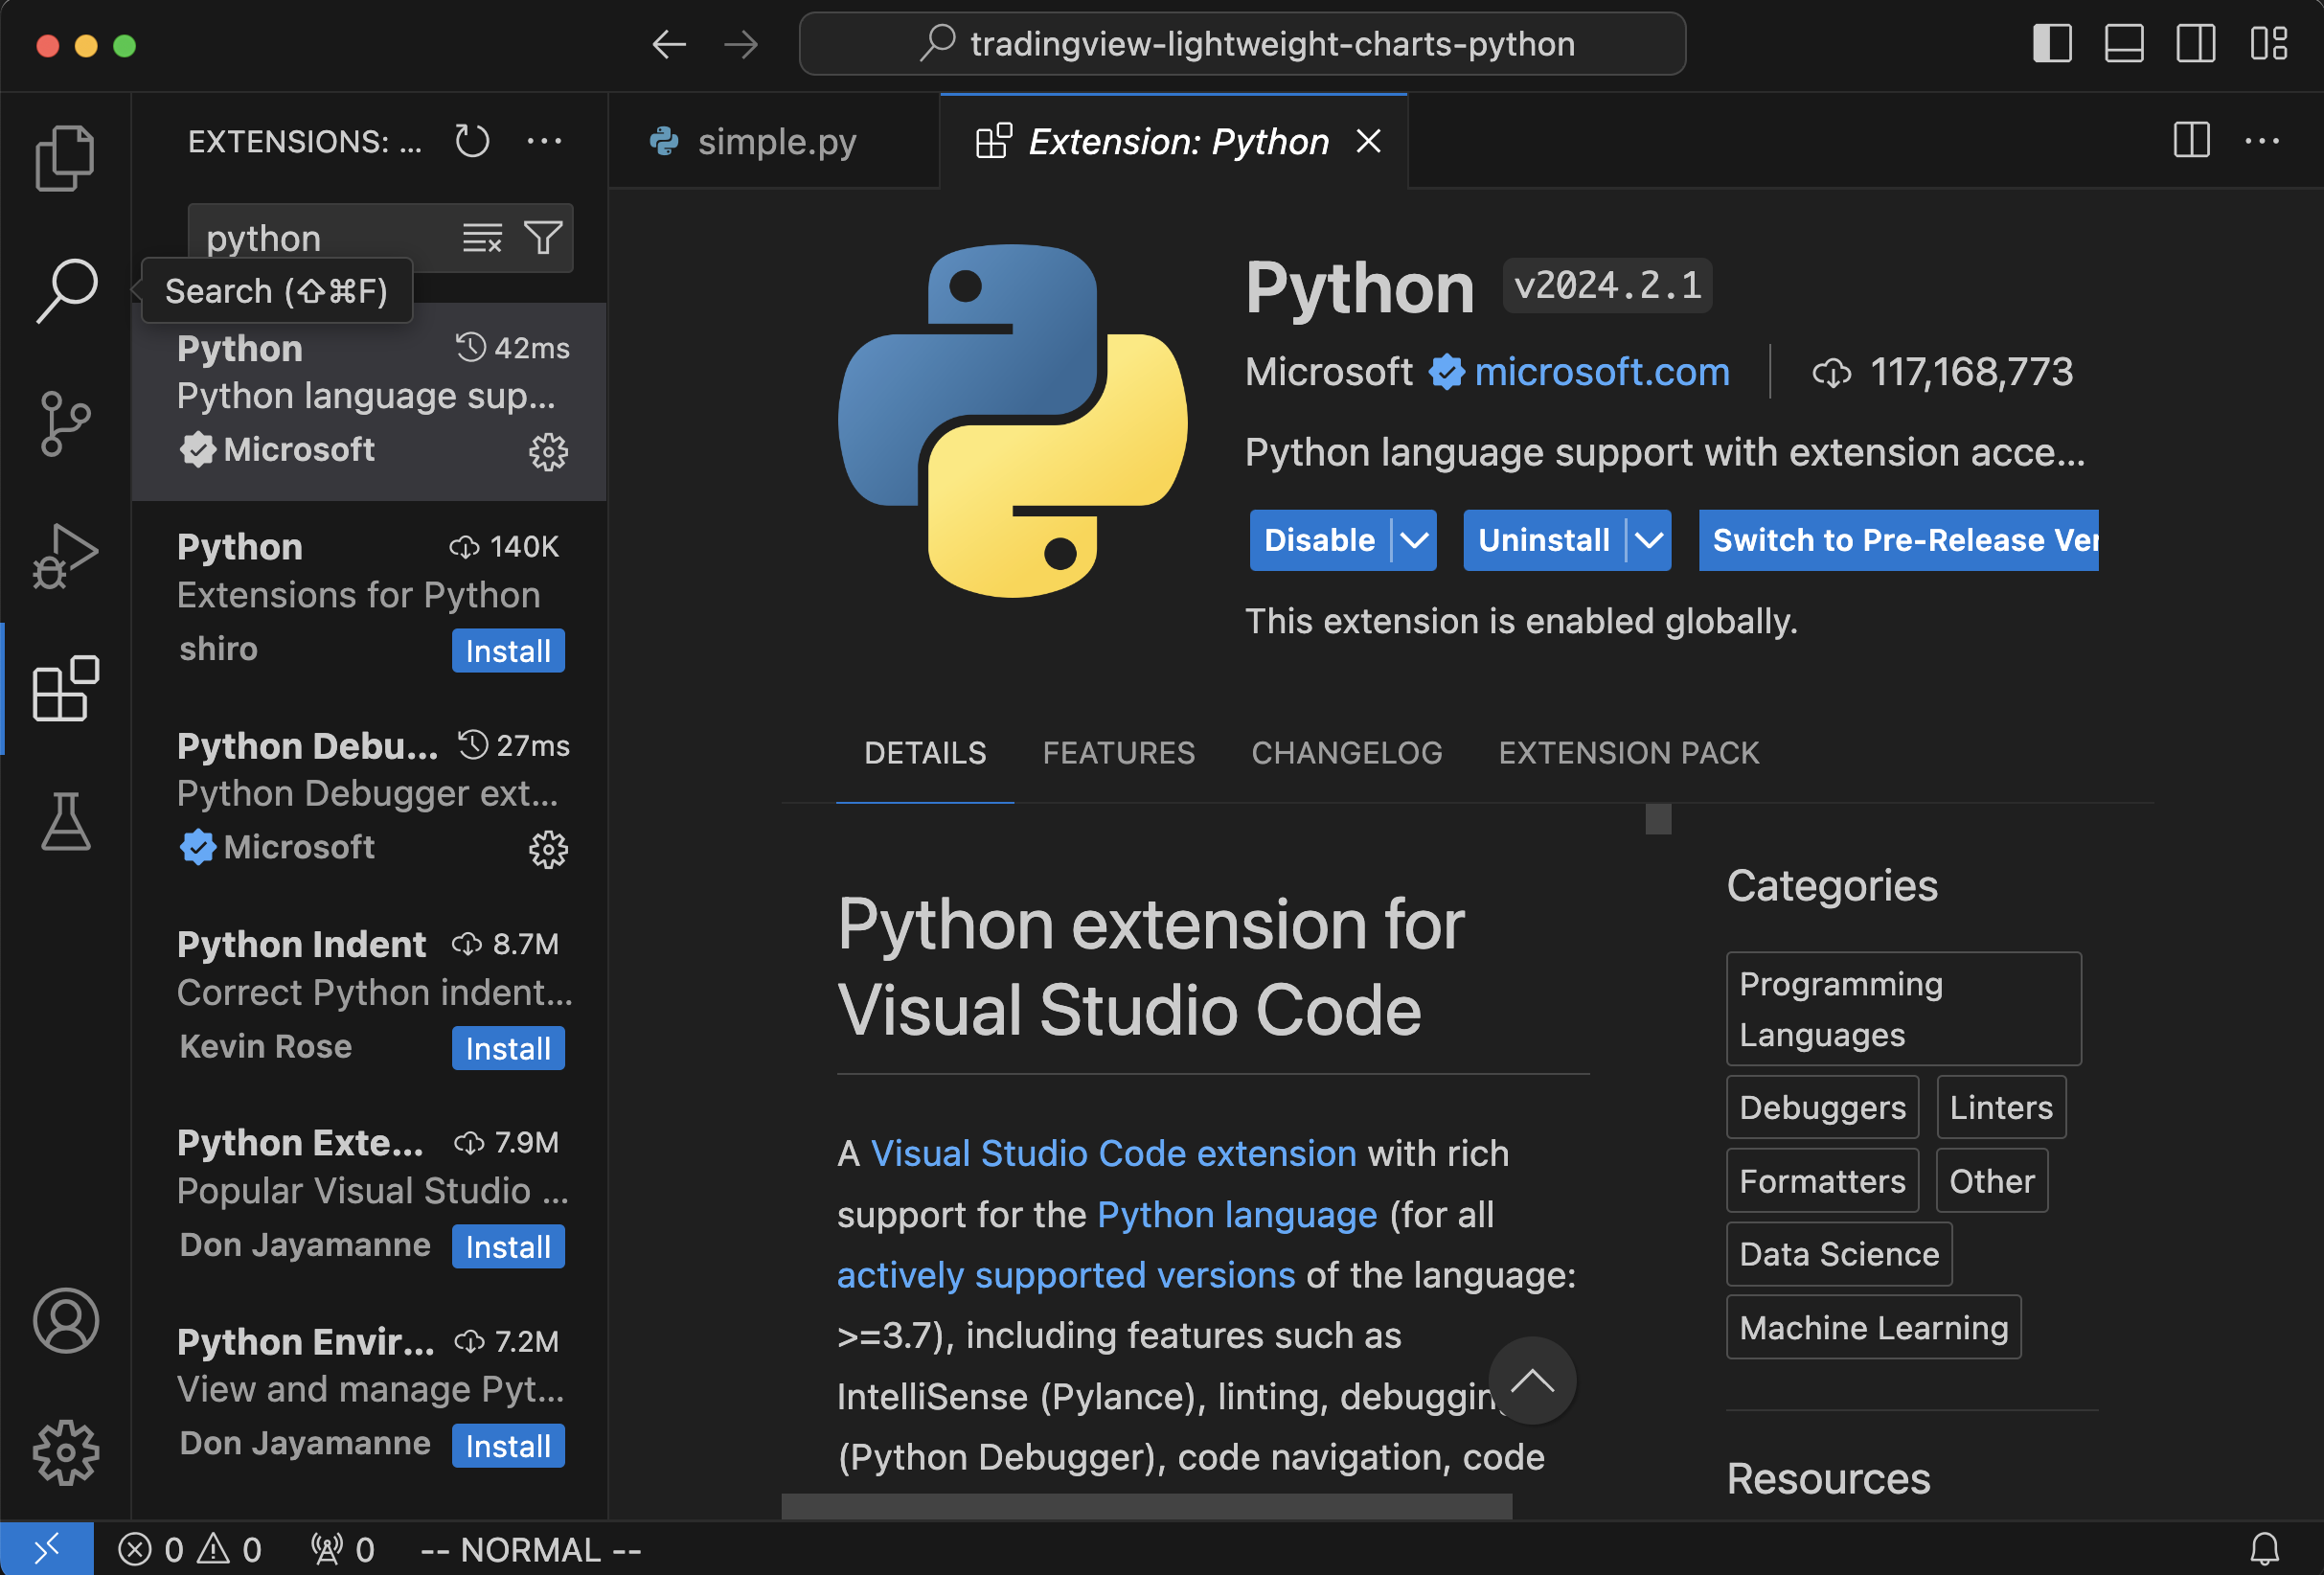Open the Disable dropdown arrow
Viewport: 2324px width, 1575px height.
[1413, 540]
